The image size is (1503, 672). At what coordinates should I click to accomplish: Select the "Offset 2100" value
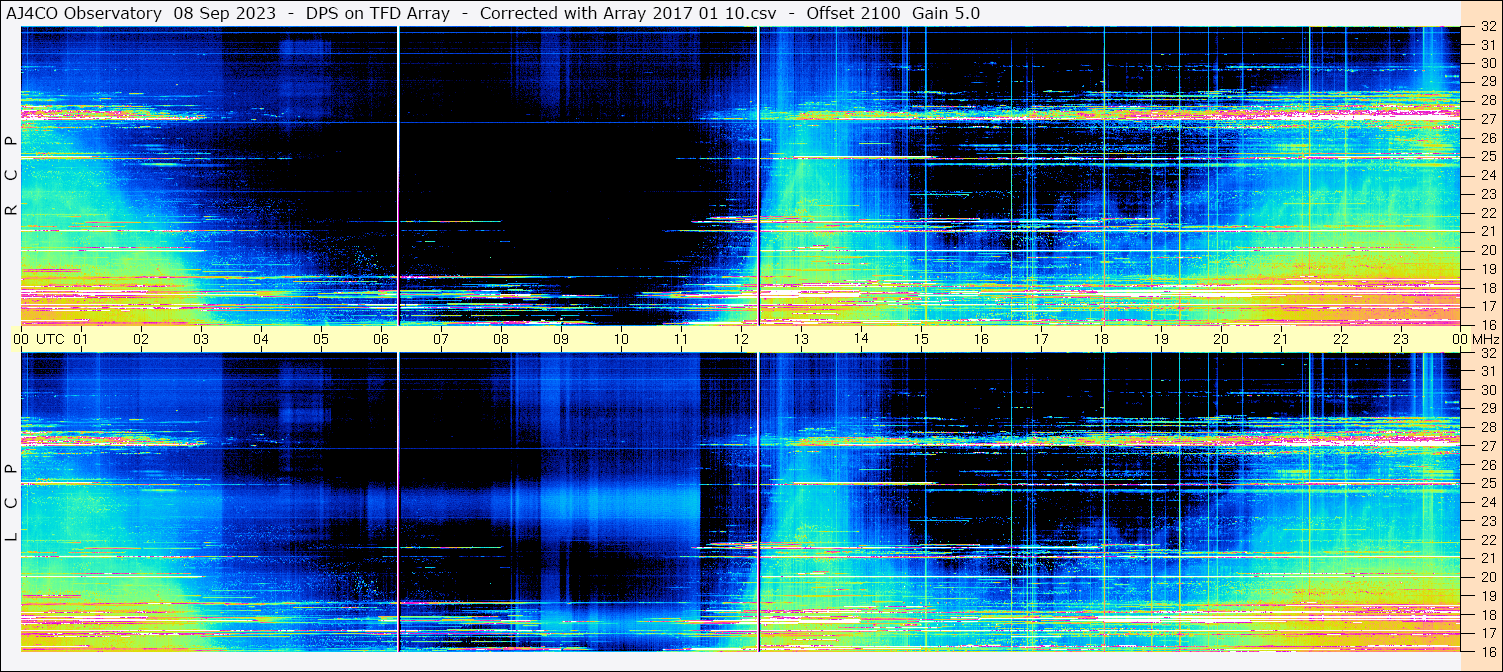852,13
